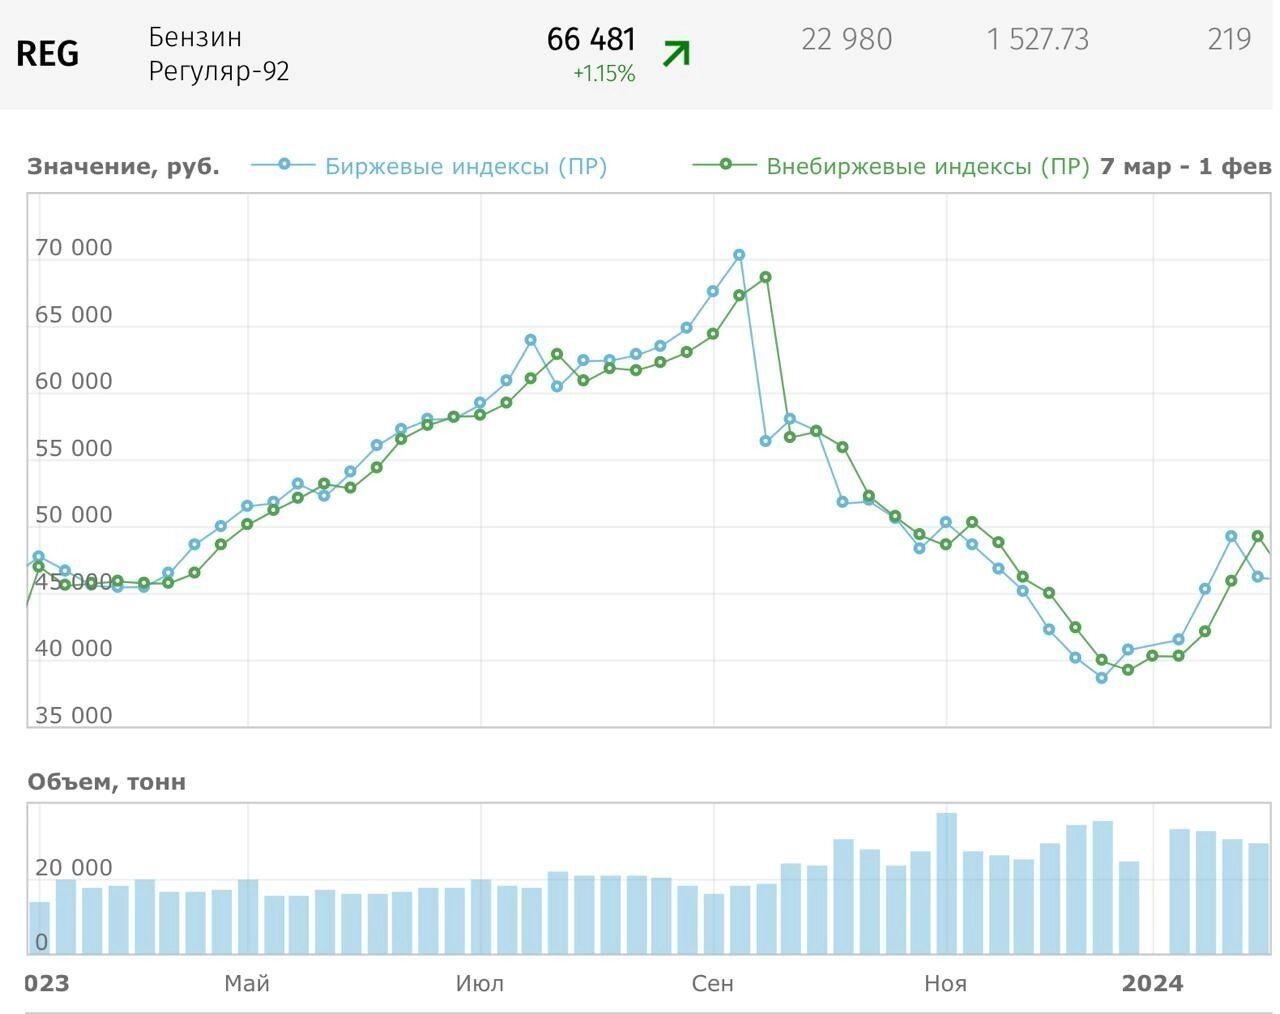Screen dimensions: 1280x1014
Task: Click the blue circle legend marker
Action: [x=284, y=164]
